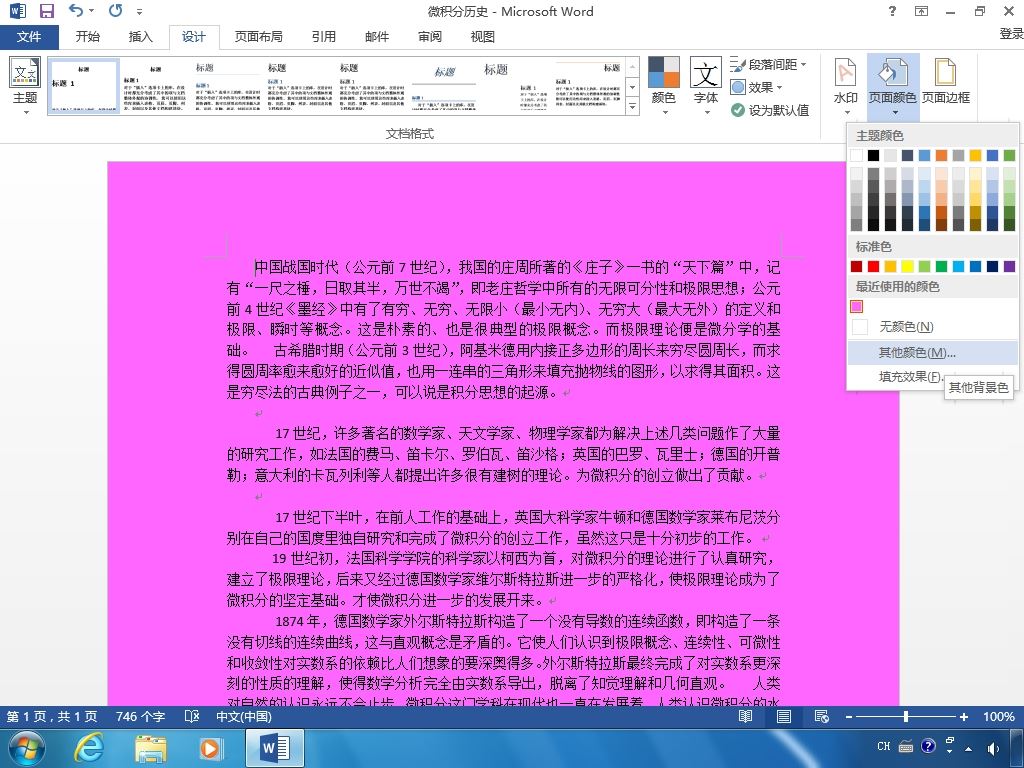This screenshot has height=768, width=1024.
Task: Click the Word taskbar icon
Action: point(275,748)
